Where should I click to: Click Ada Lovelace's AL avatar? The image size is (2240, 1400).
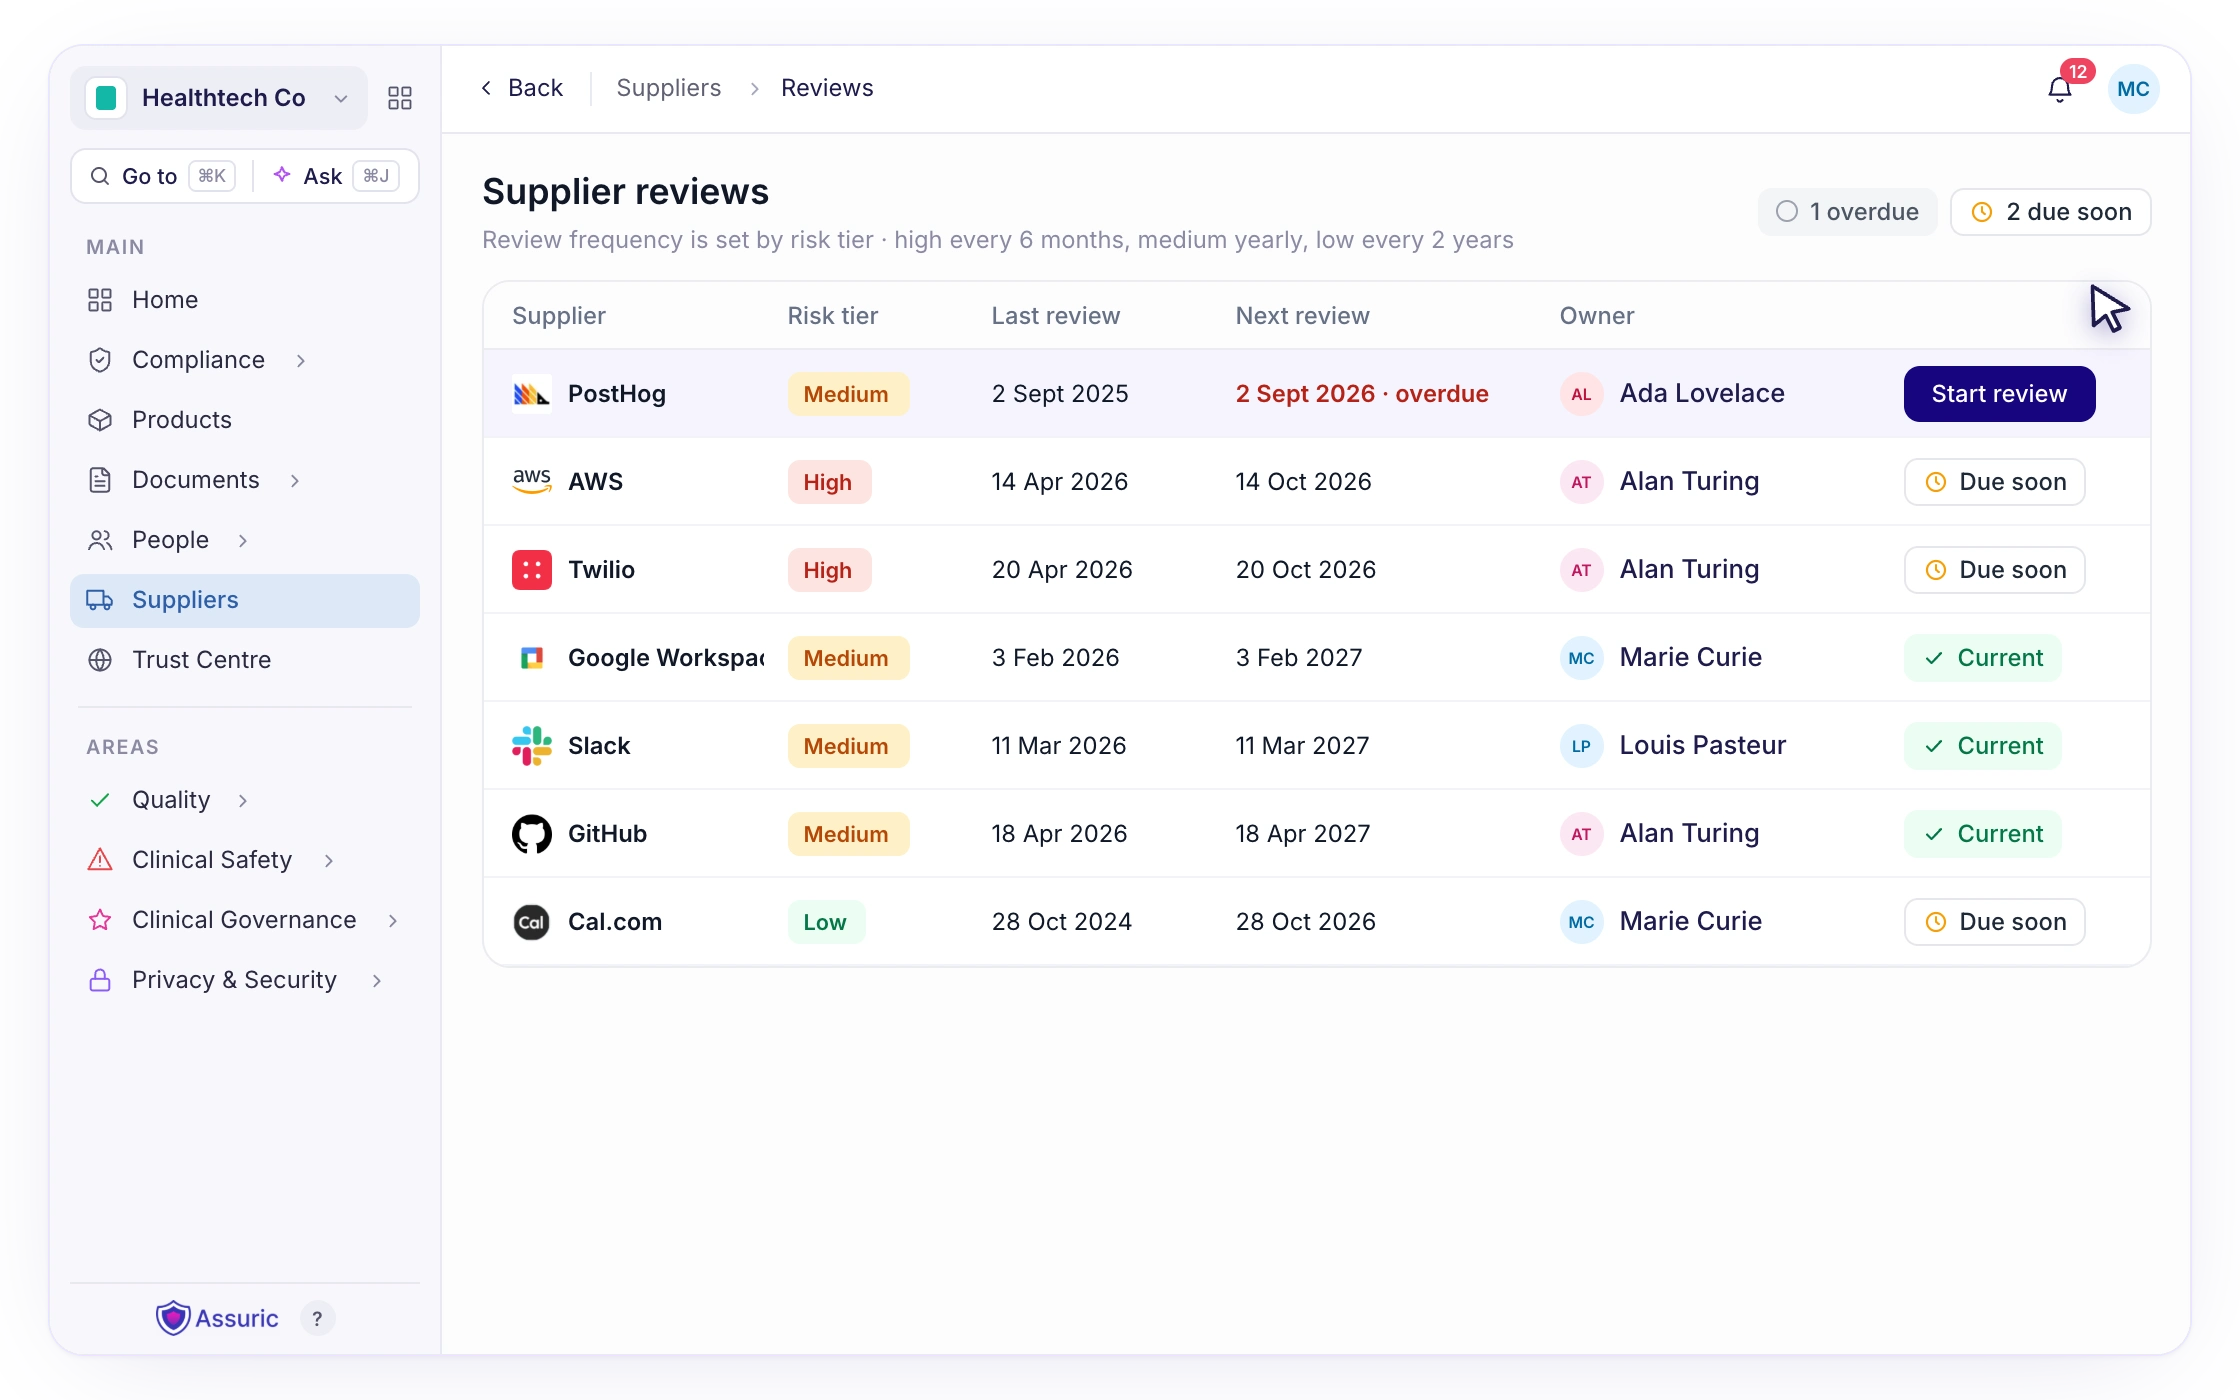point(1581,394)
